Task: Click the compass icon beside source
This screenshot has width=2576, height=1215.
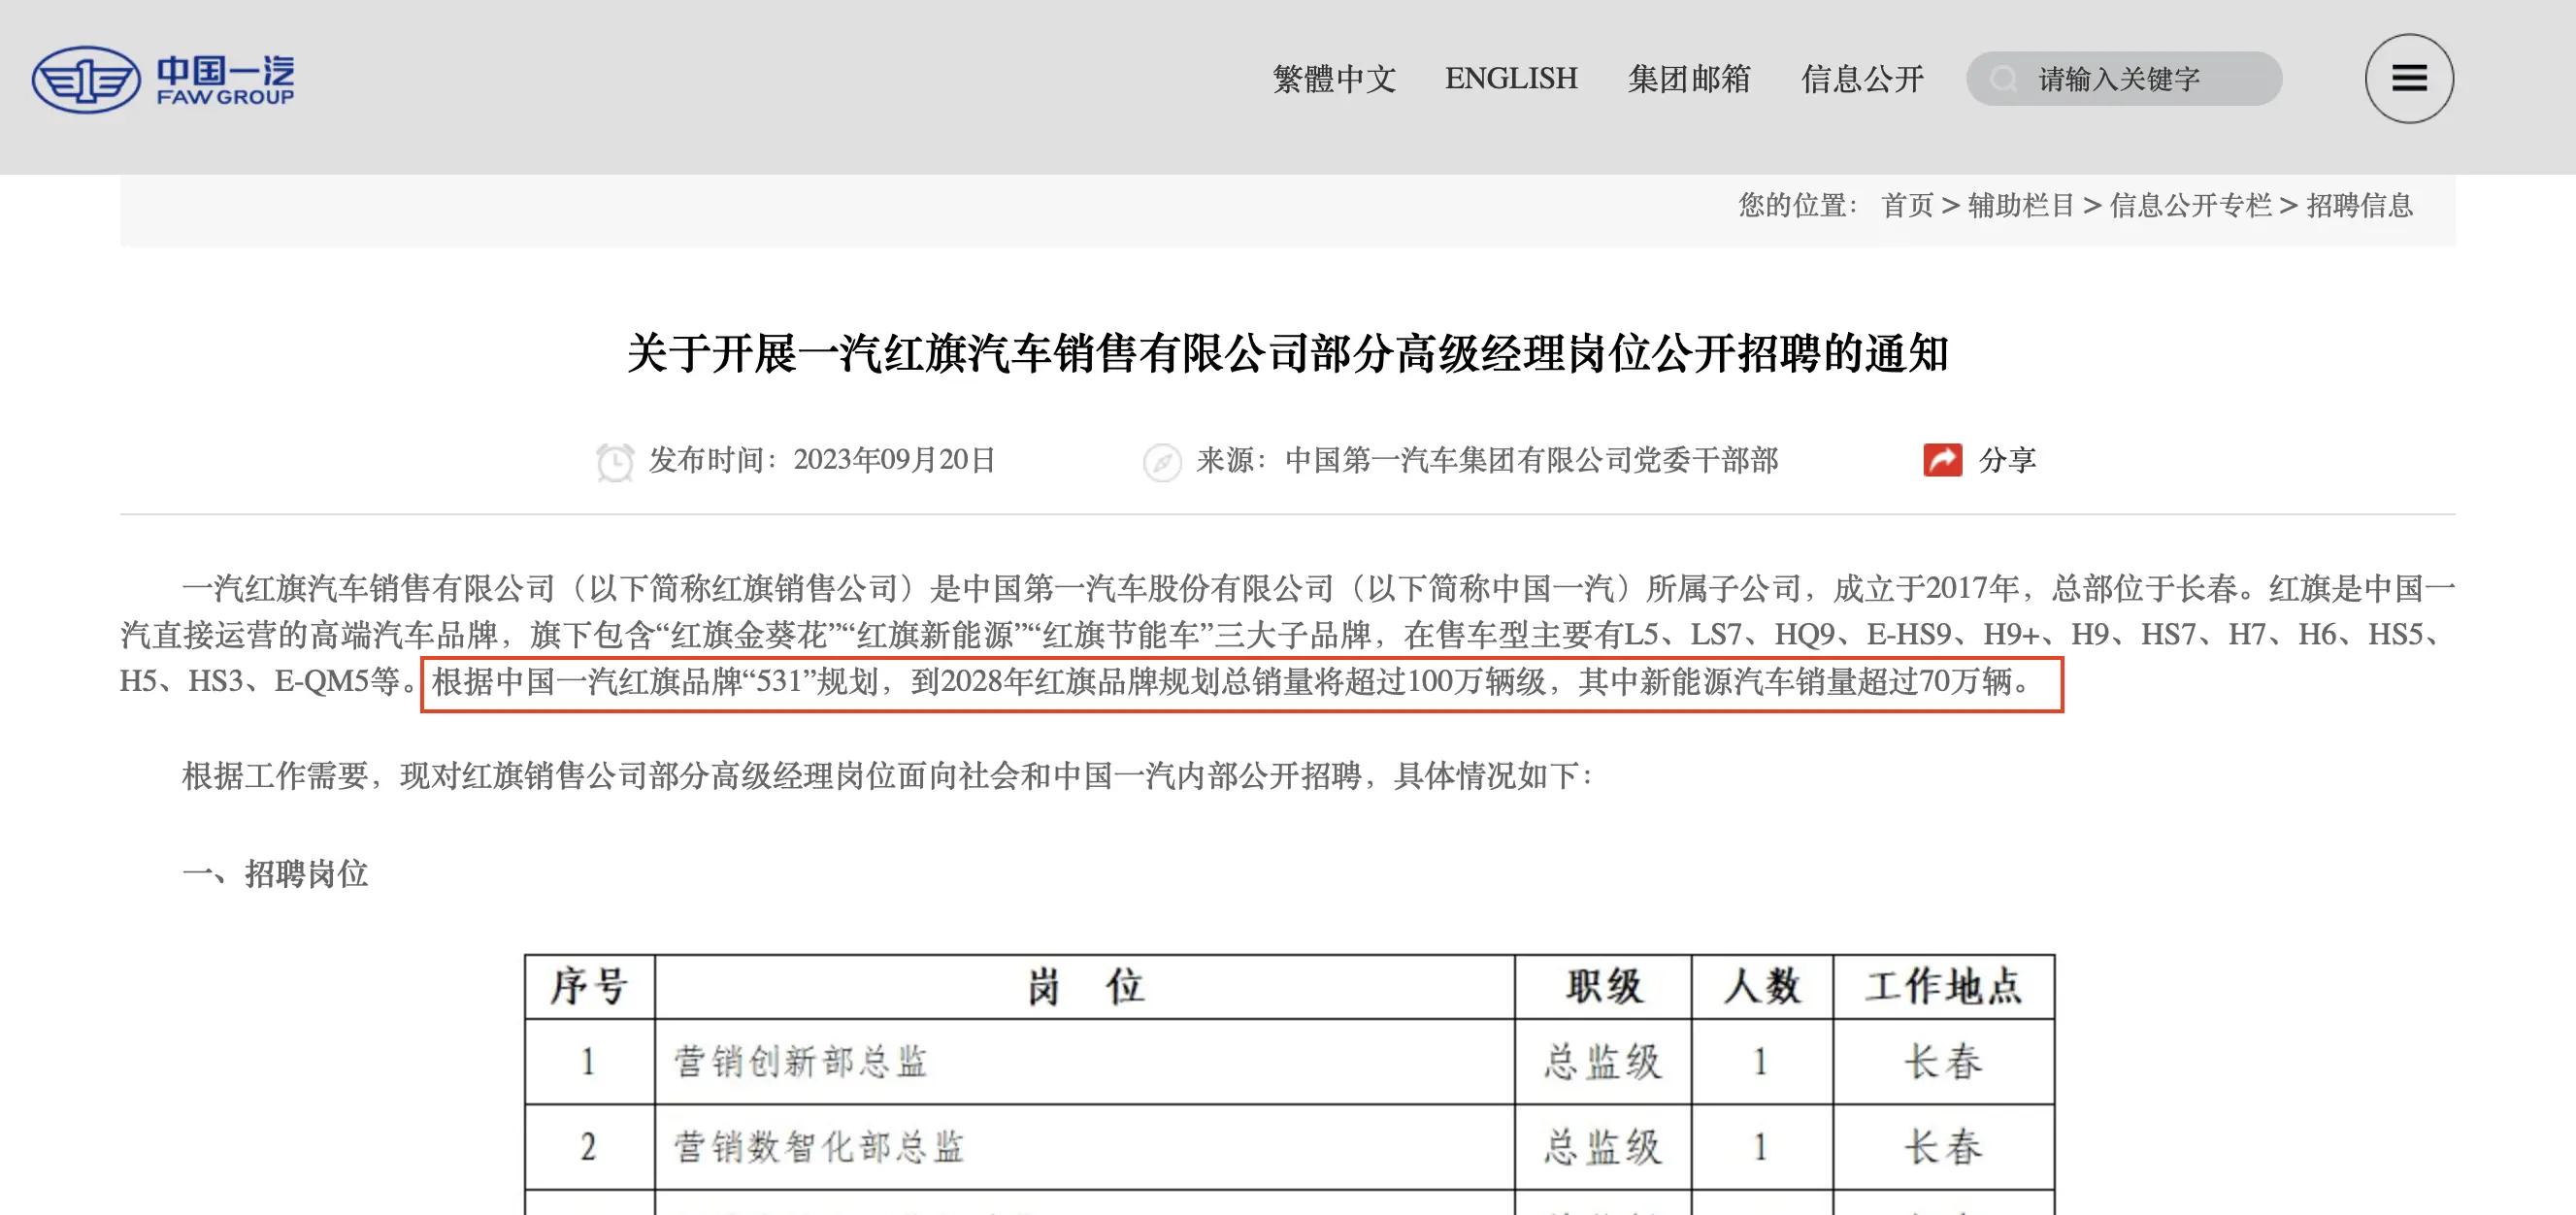Action: [1162, 462]
